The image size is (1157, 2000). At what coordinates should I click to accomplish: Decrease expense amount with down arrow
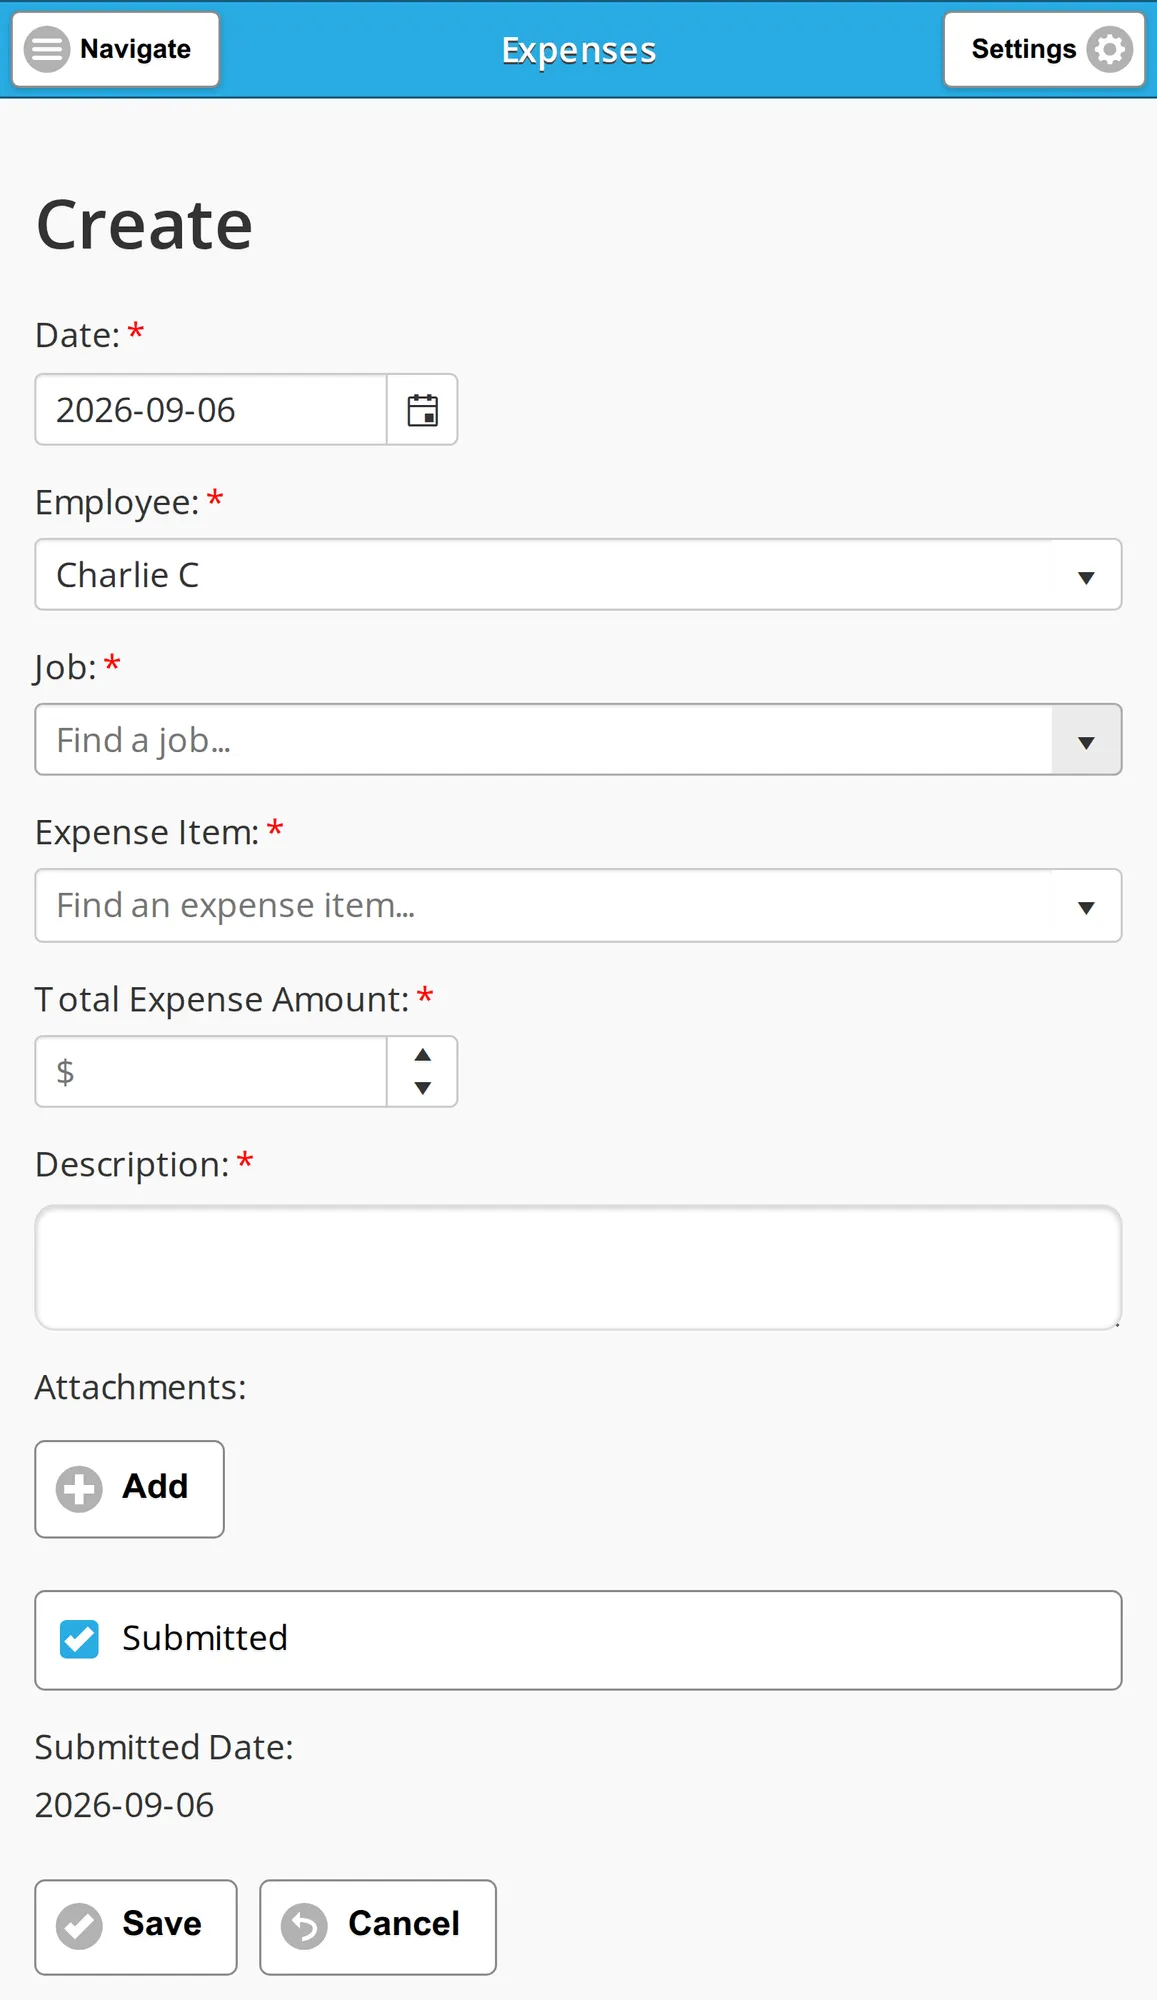[x=422, y=1088]
